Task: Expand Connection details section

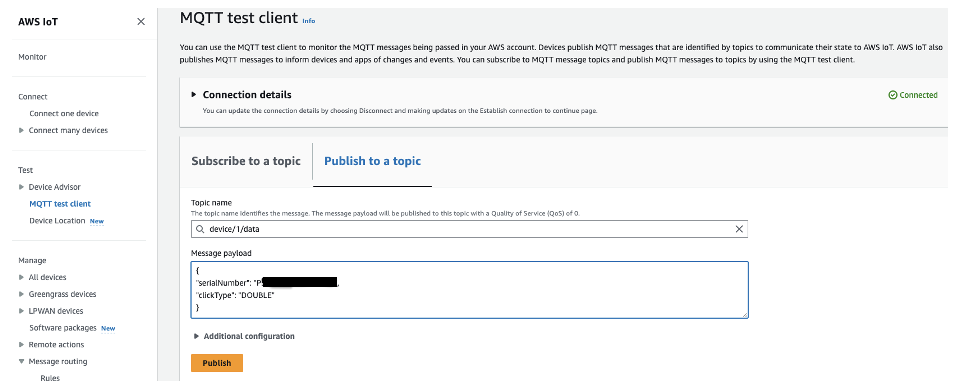Action: point(194,94)
